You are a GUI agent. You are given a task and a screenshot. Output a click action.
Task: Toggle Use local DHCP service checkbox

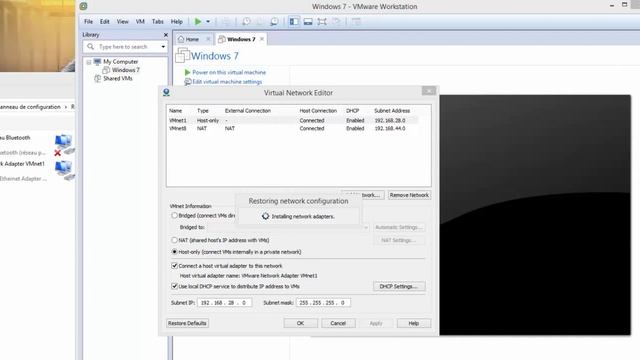(174, 286)
